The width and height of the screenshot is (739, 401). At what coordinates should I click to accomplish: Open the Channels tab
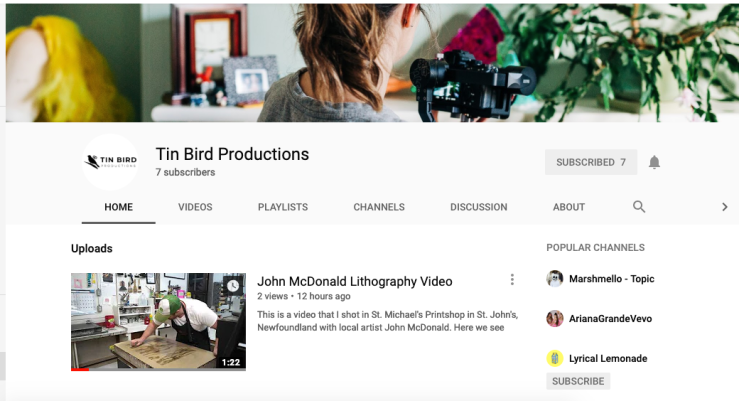coord(379,207)
